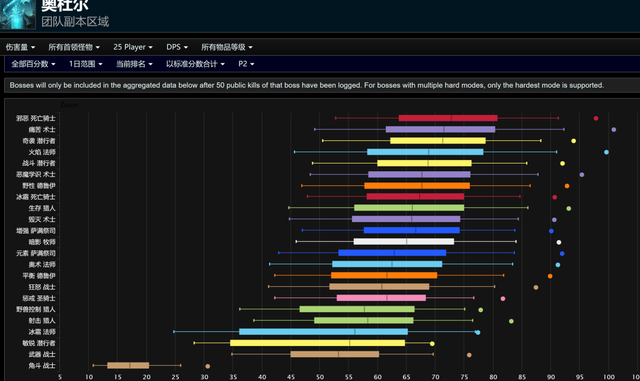
Task: Click the red box bar for 邪恶 死亡骑士
Action: click(448, 118)
